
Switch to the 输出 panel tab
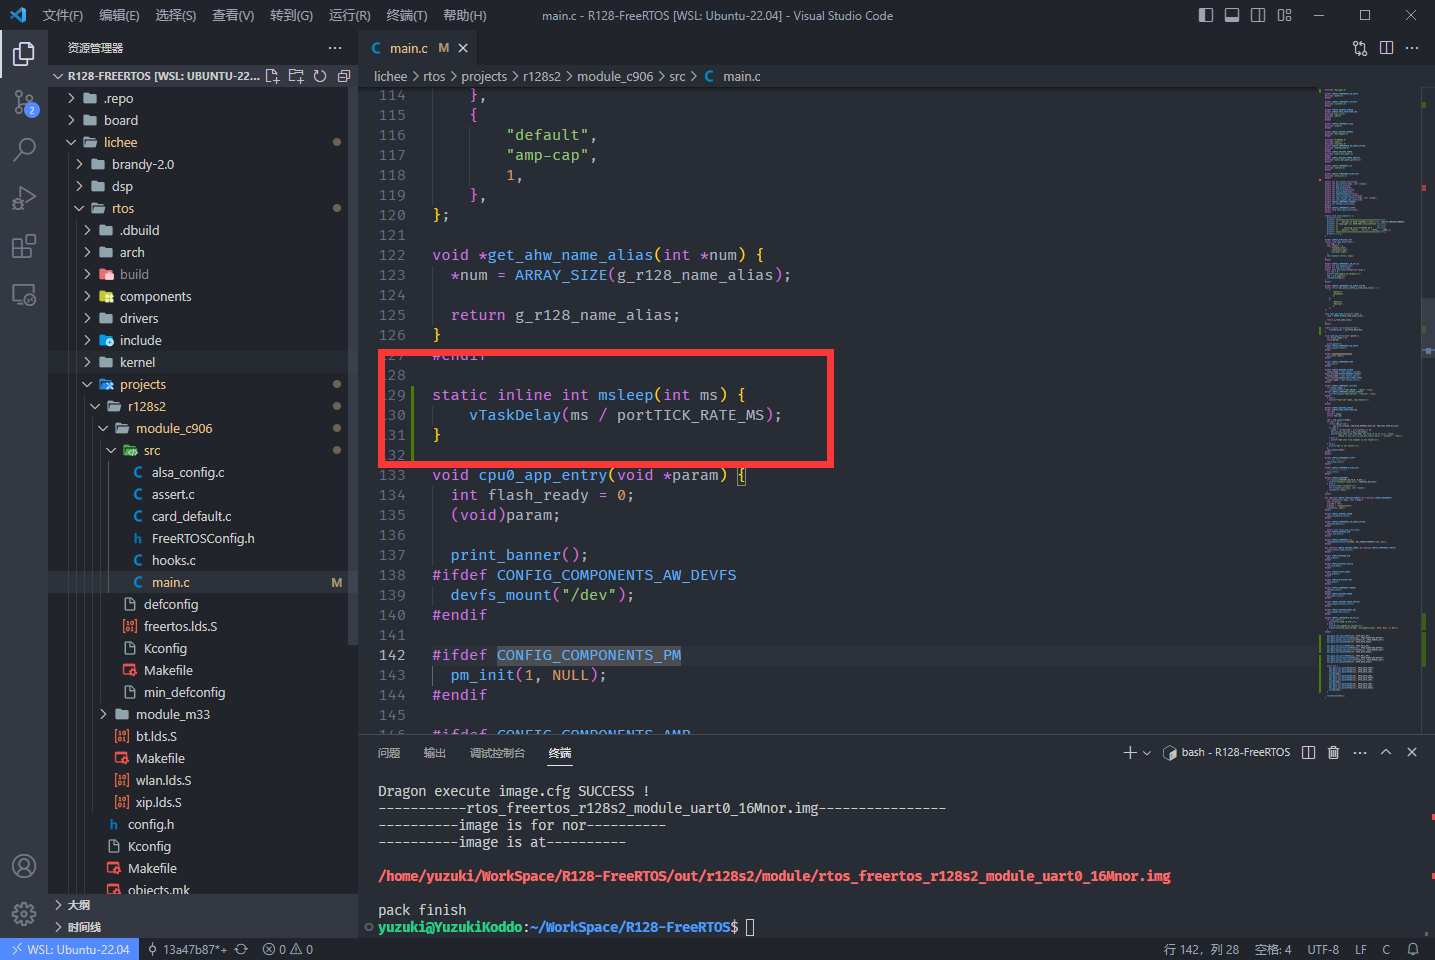click(435, 753)
